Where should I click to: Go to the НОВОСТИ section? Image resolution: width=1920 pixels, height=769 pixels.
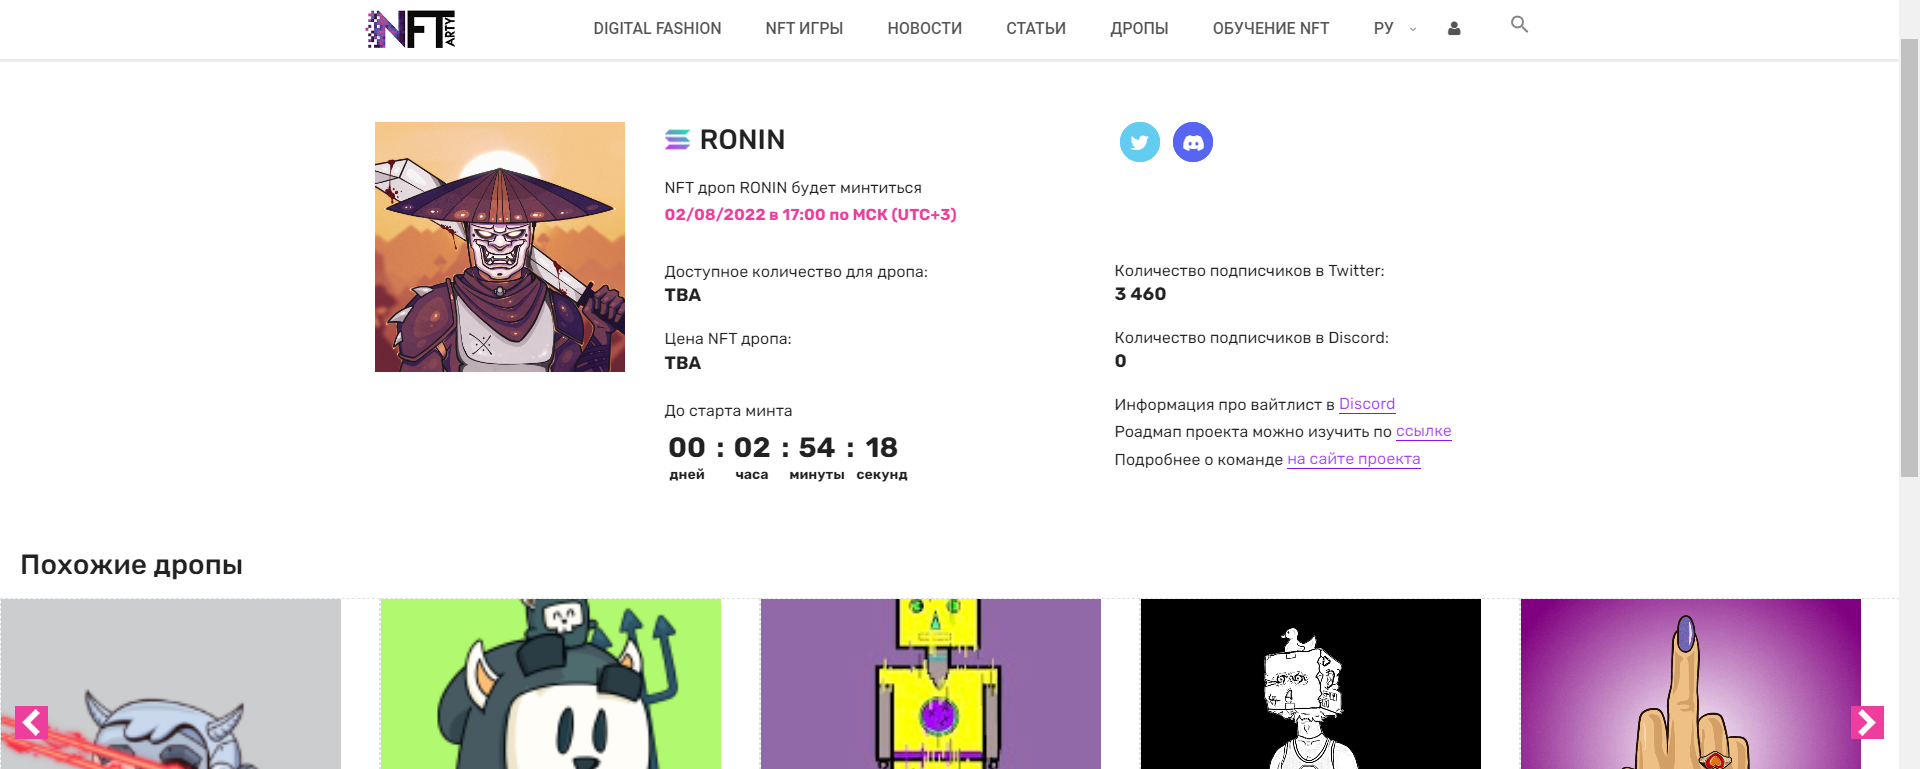(x=924, y=29)
